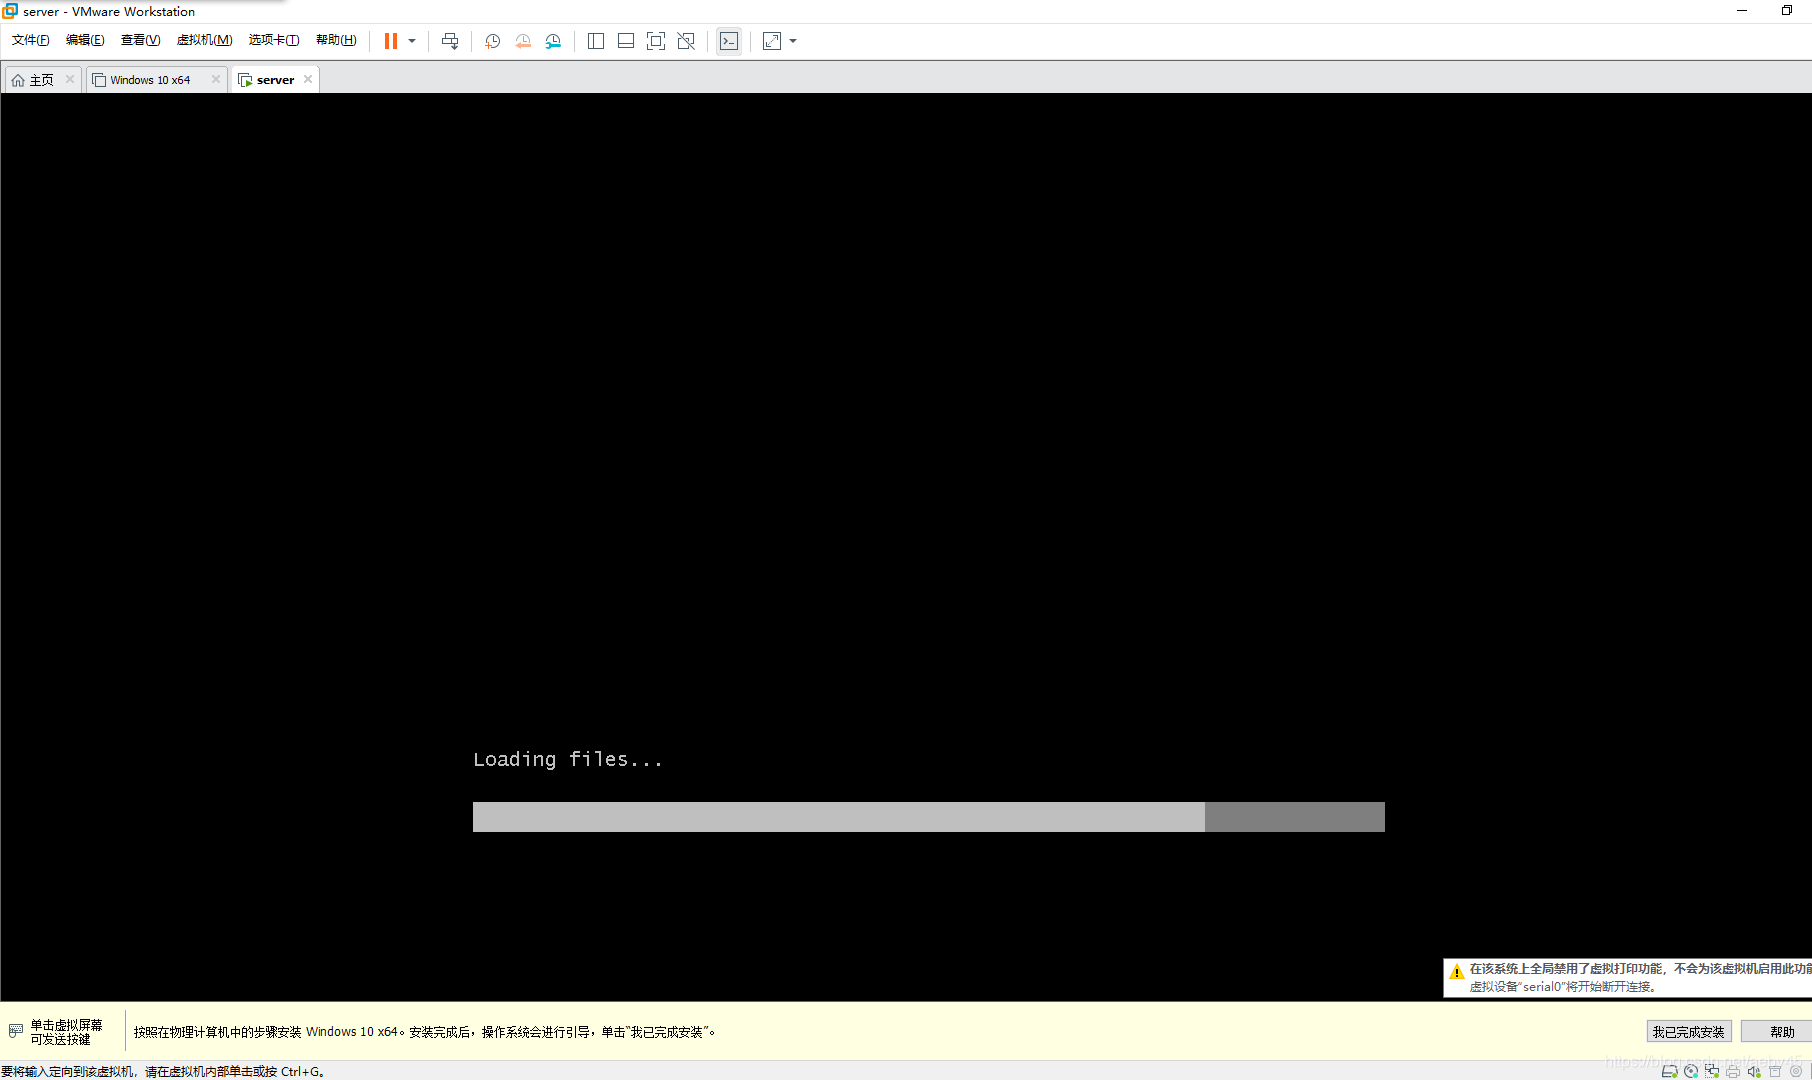The image size is (1812, 1080).
Task: Close the Windows 10 x64 tab
Action: click(x=216, y=79)
